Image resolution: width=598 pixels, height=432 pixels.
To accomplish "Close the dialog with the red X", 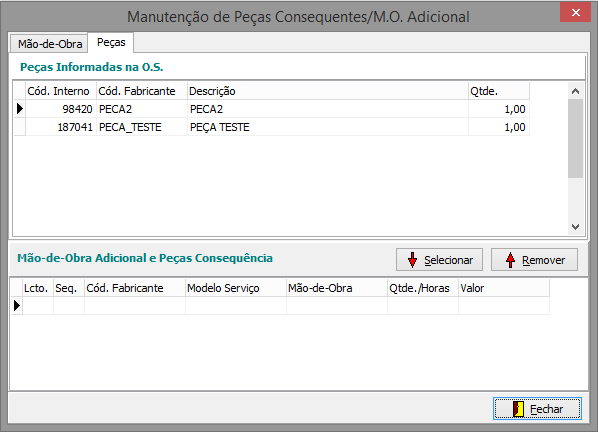I will click(x=575, y=13).
